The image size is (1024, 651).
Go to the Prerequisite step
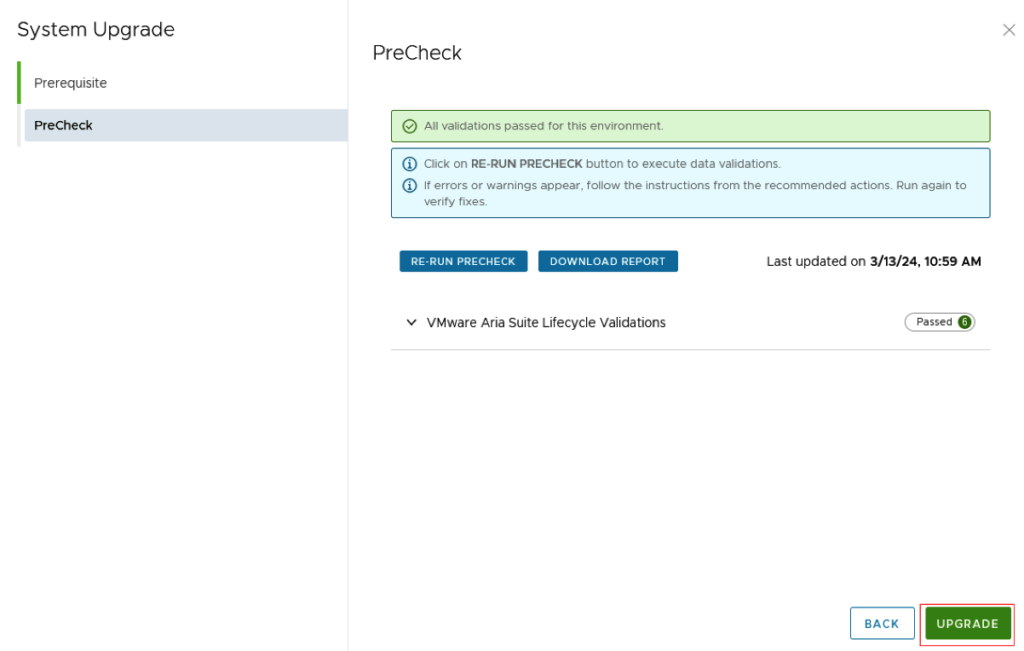(x=70, y=83)
